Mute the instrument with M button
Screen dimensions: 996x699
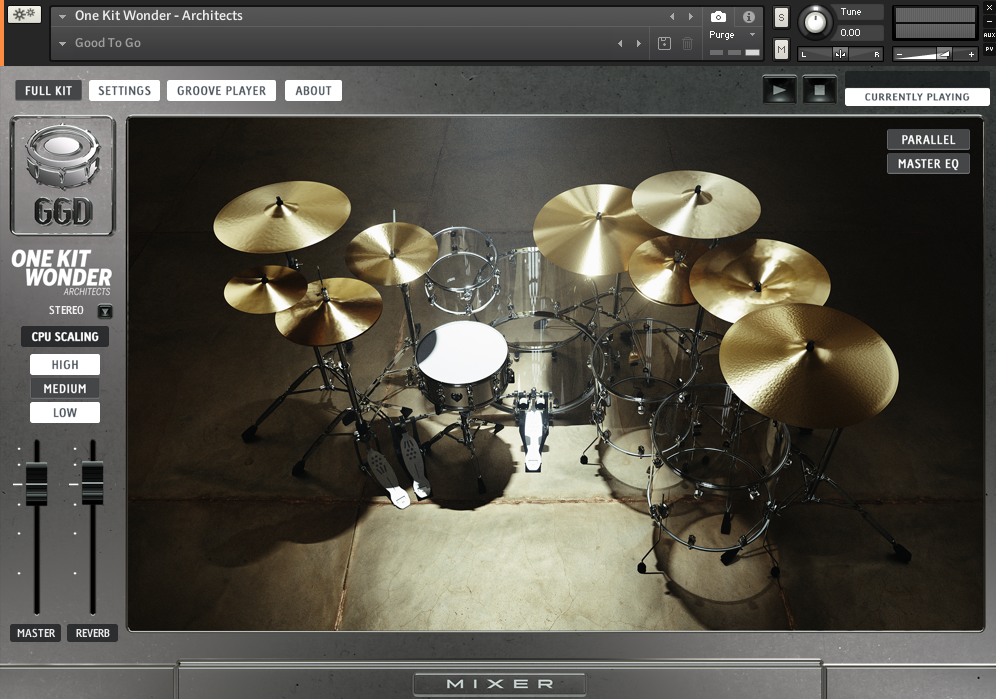pyautogui.click(x=781, y=49)
